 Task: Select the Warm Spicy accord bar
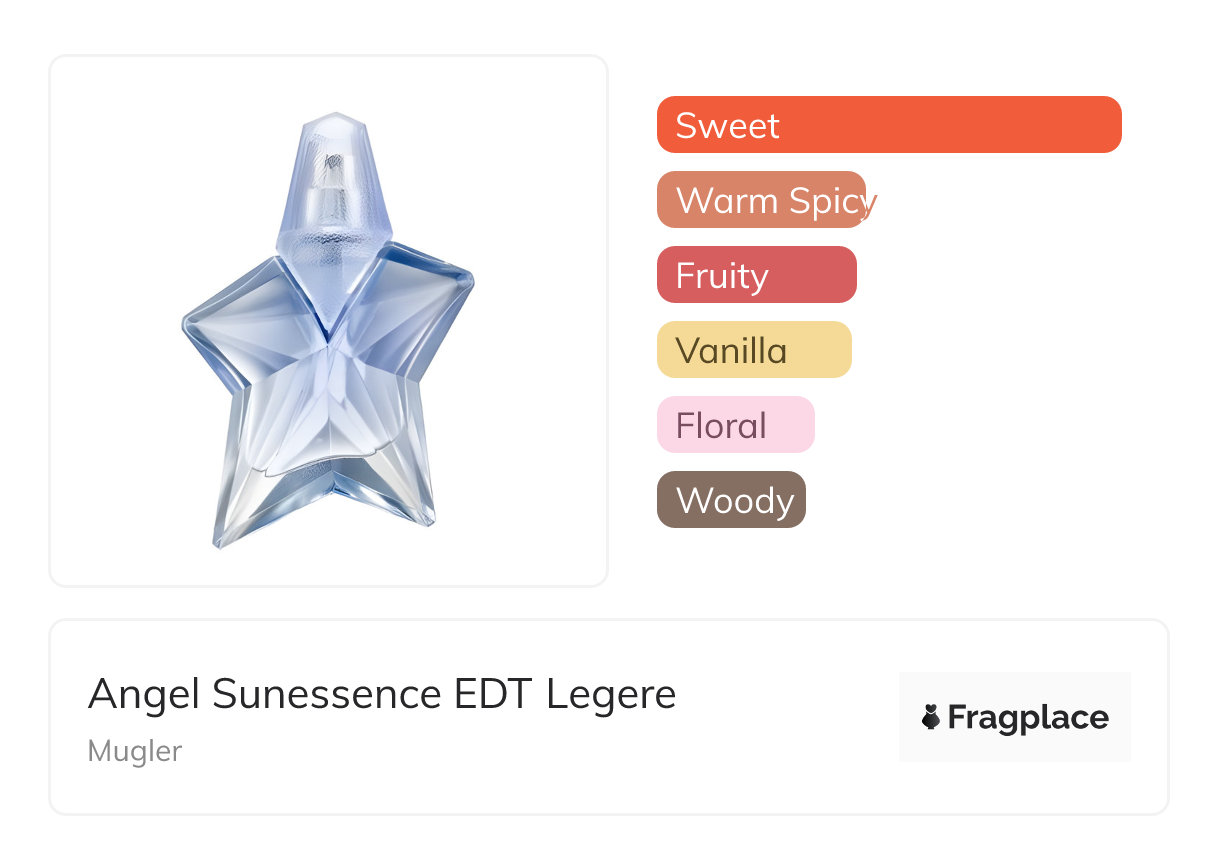[761, 200]
